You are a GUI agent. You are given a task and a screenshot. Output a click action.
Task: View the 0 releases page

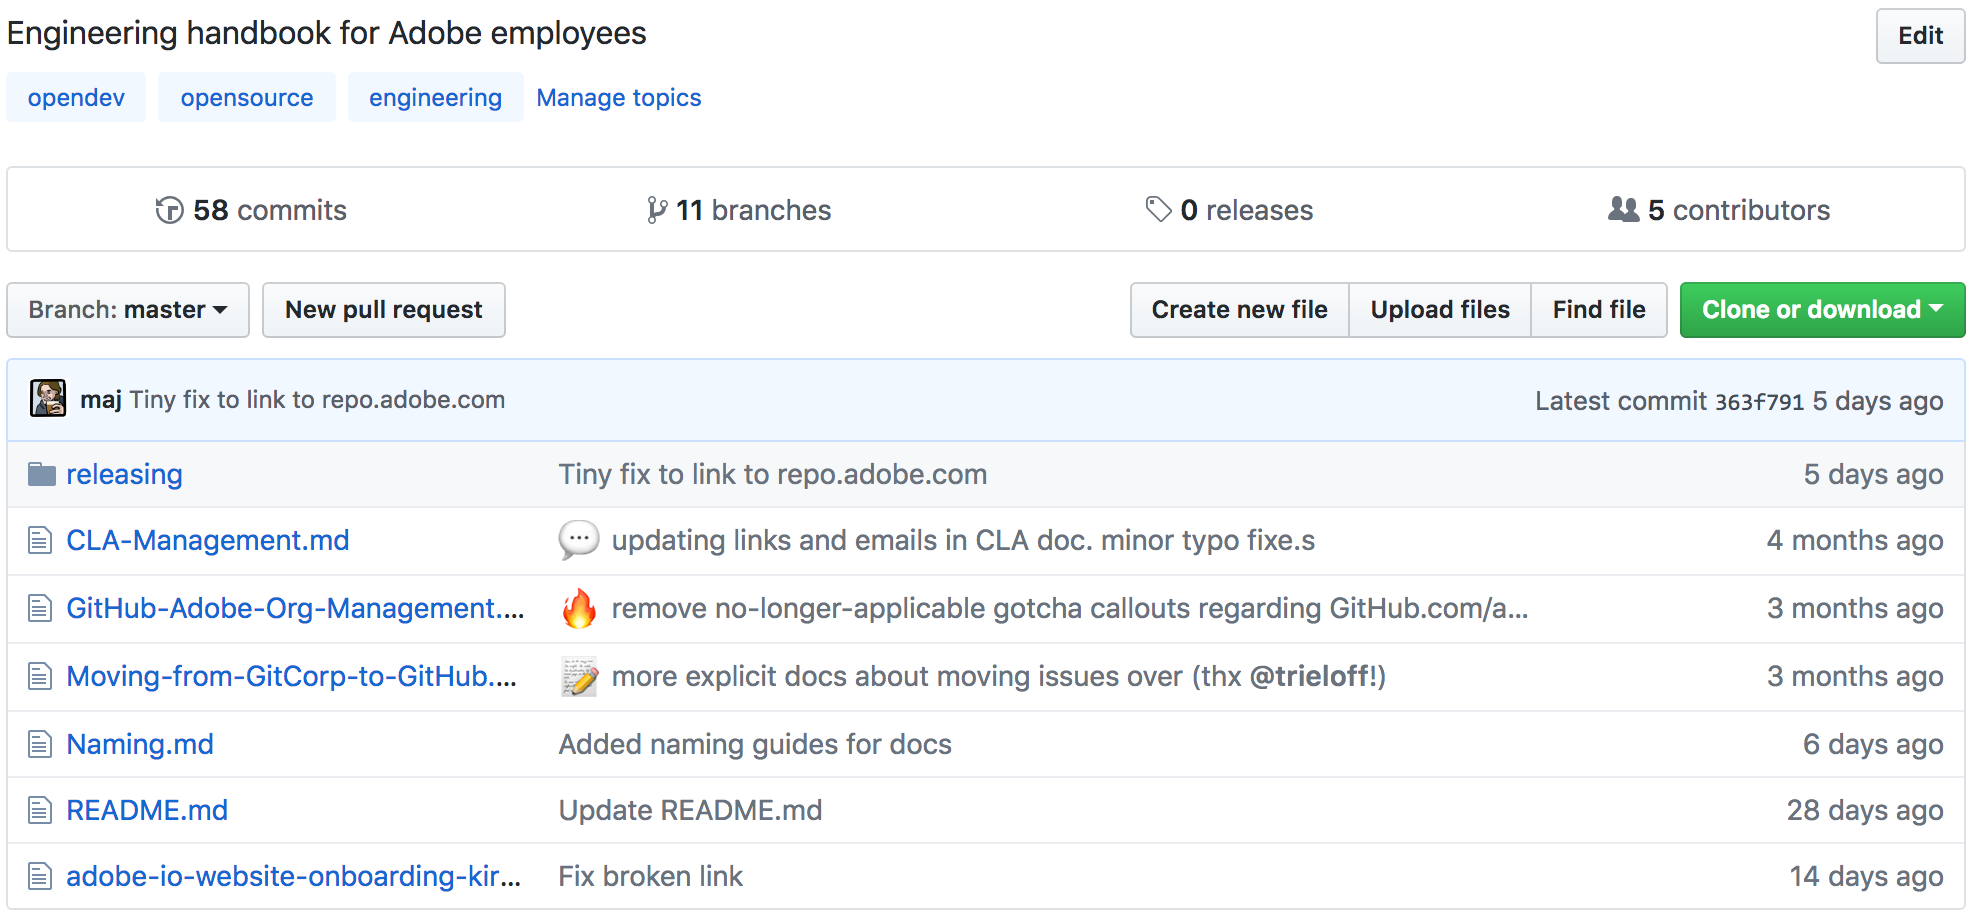click(x=1229, y=210)
